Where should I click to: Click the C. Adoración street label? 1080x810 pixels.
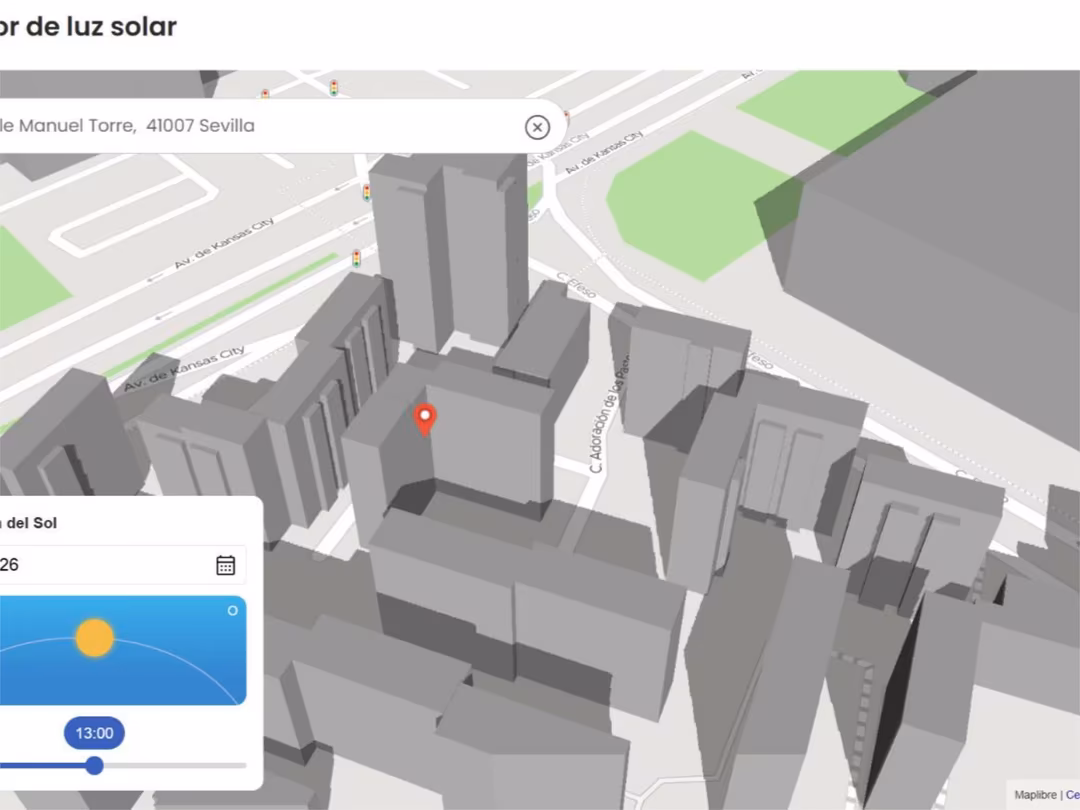coord(608,420)
